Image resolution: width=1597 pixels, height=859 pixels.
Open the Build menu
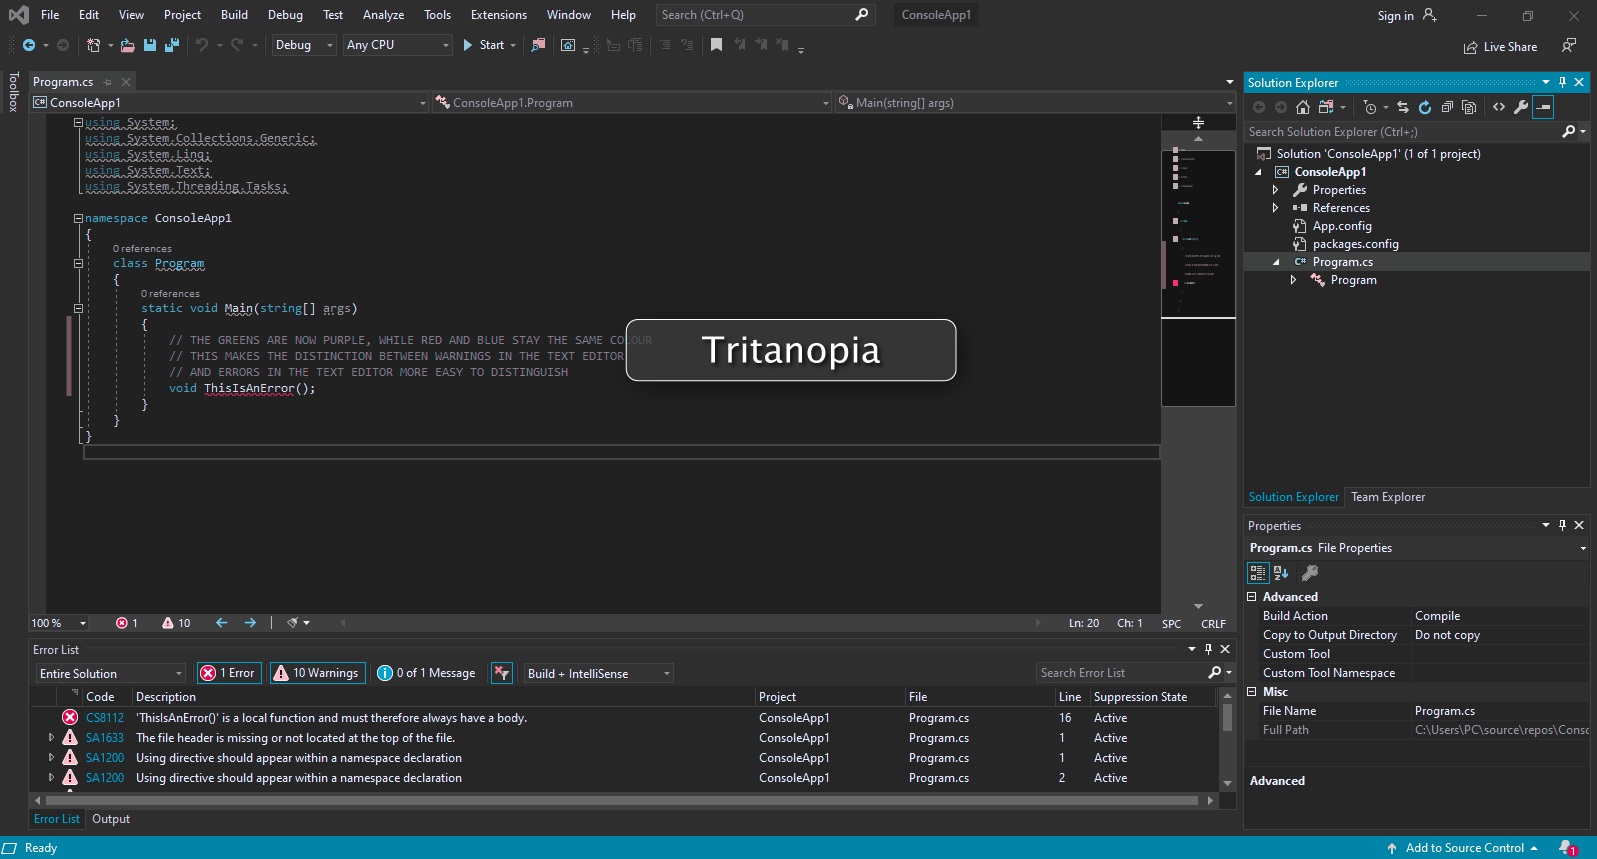pyautogui.click(x=234, y=15)
